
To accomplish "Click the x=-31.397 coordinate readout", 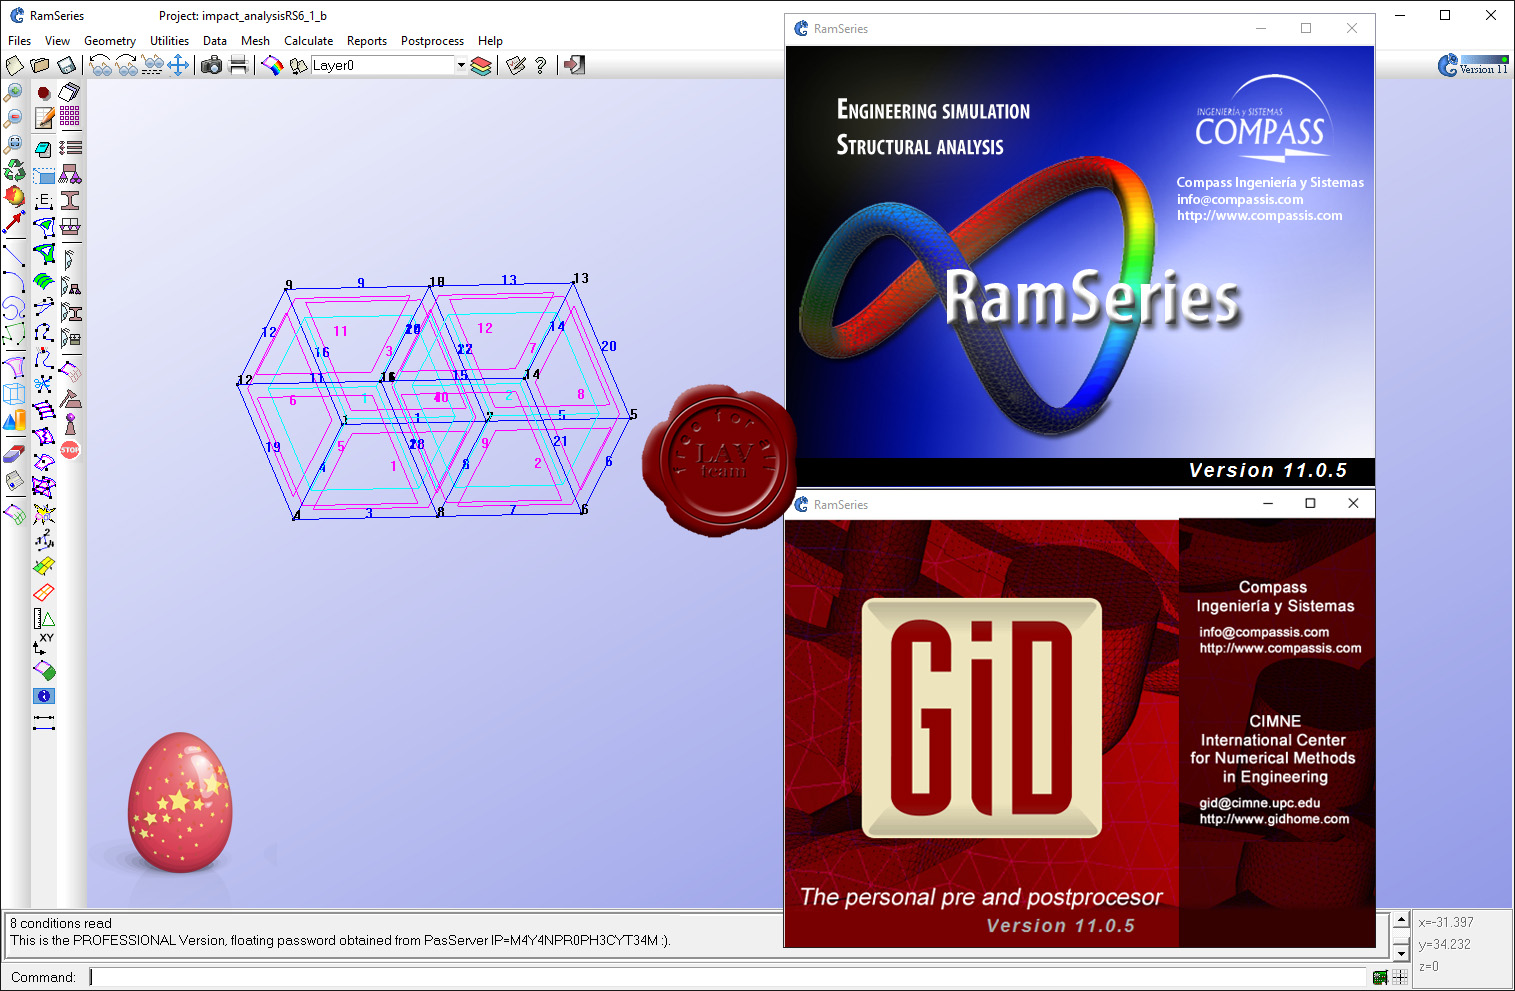I will (1446, 922).
